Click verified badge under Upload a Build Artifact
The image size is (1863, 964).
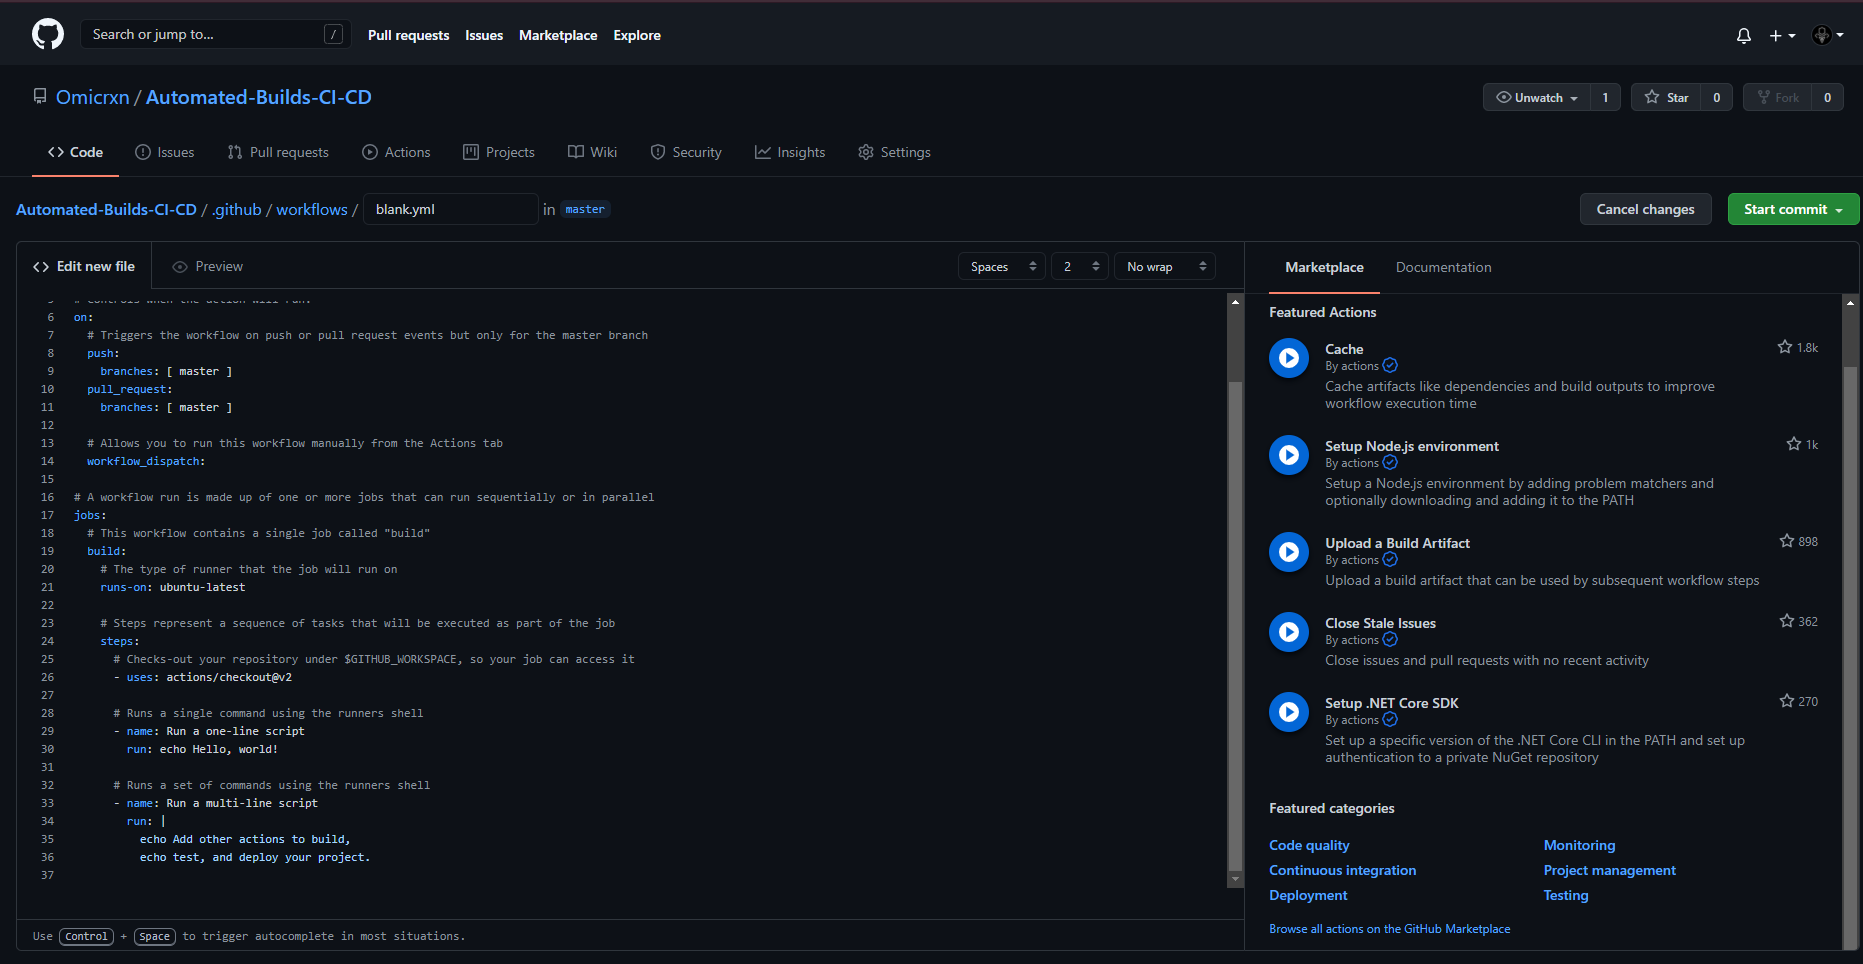[x=1390, y=560]
